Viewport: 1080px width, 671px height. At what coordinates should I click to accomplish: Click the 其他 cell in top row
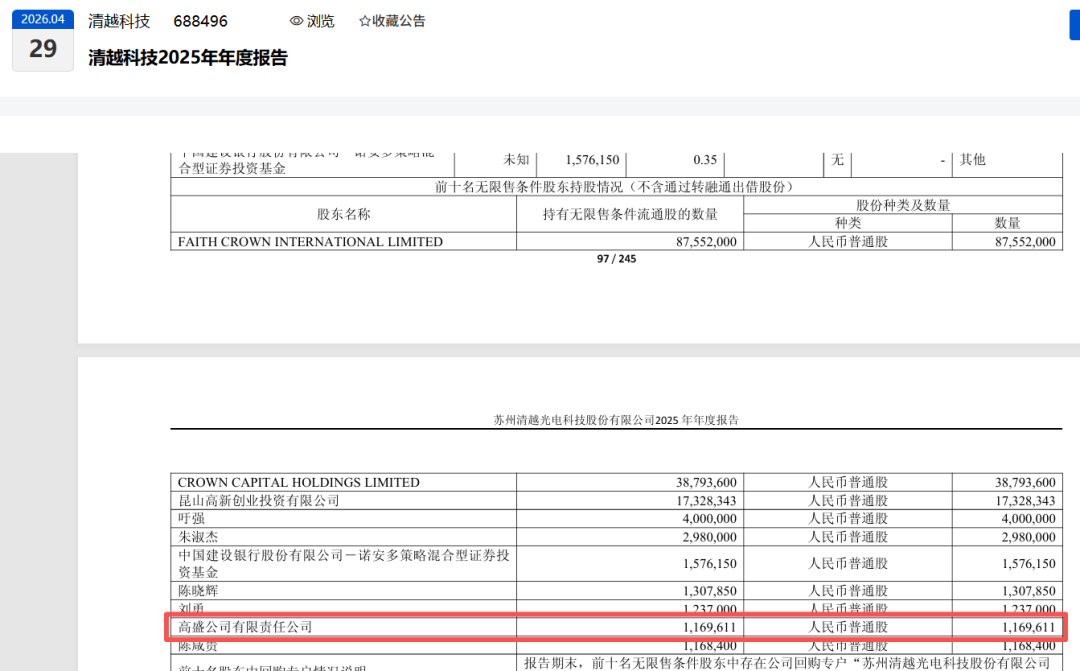pyautogui.click(x=973, y=160)
